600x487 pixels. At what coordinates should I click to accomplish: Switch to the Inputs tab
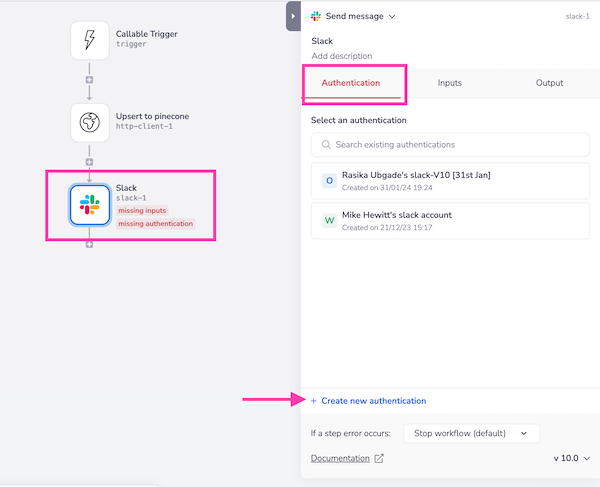coord(450,83)
